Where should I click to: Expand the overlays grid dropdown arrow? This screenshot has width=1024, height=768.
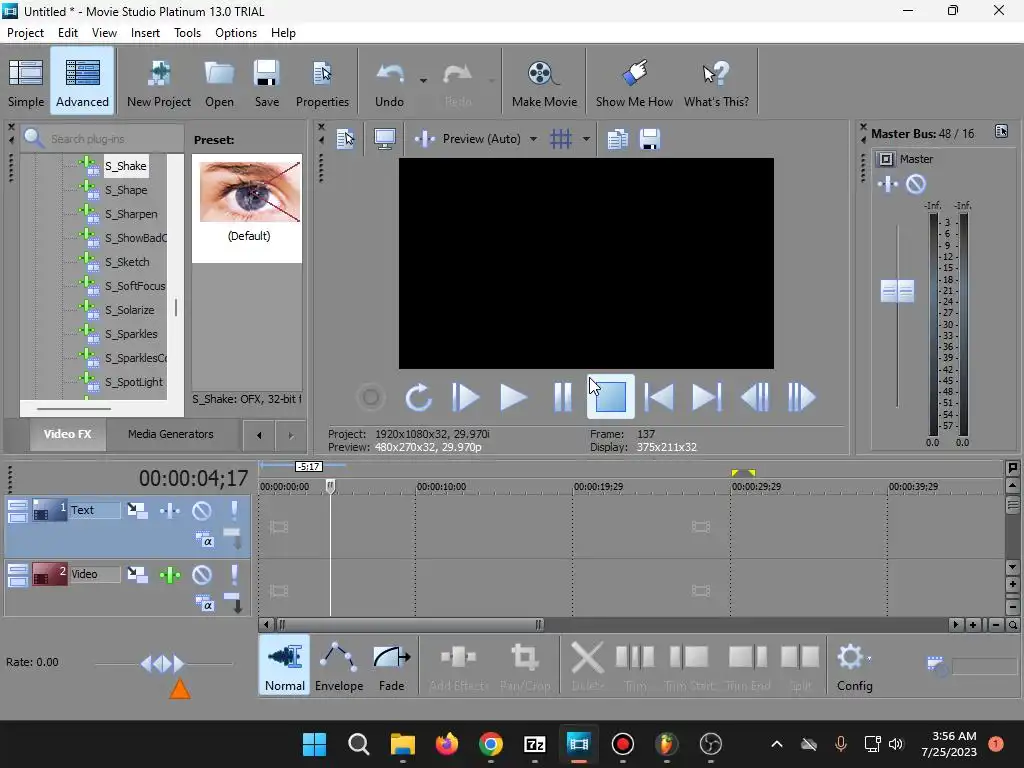[586, 139]
